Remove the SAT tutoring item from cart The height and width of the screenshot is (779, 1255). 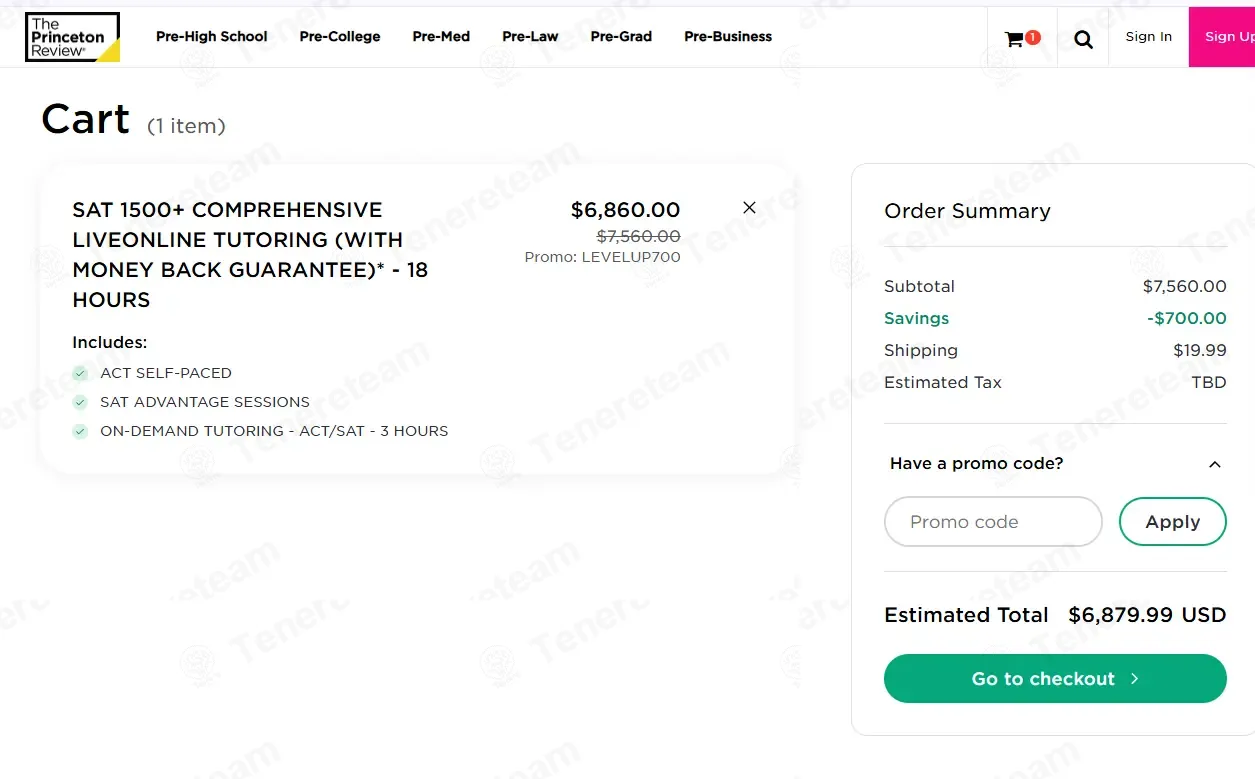pyautogui.click(x=749, y=208)
